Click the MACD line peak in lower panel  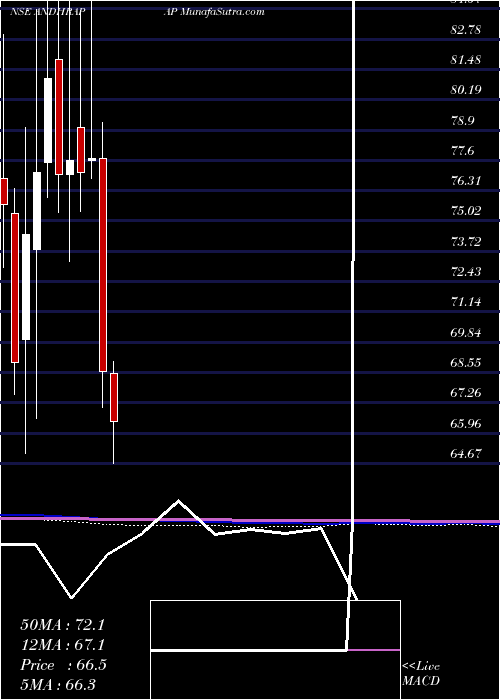(179, 501)
